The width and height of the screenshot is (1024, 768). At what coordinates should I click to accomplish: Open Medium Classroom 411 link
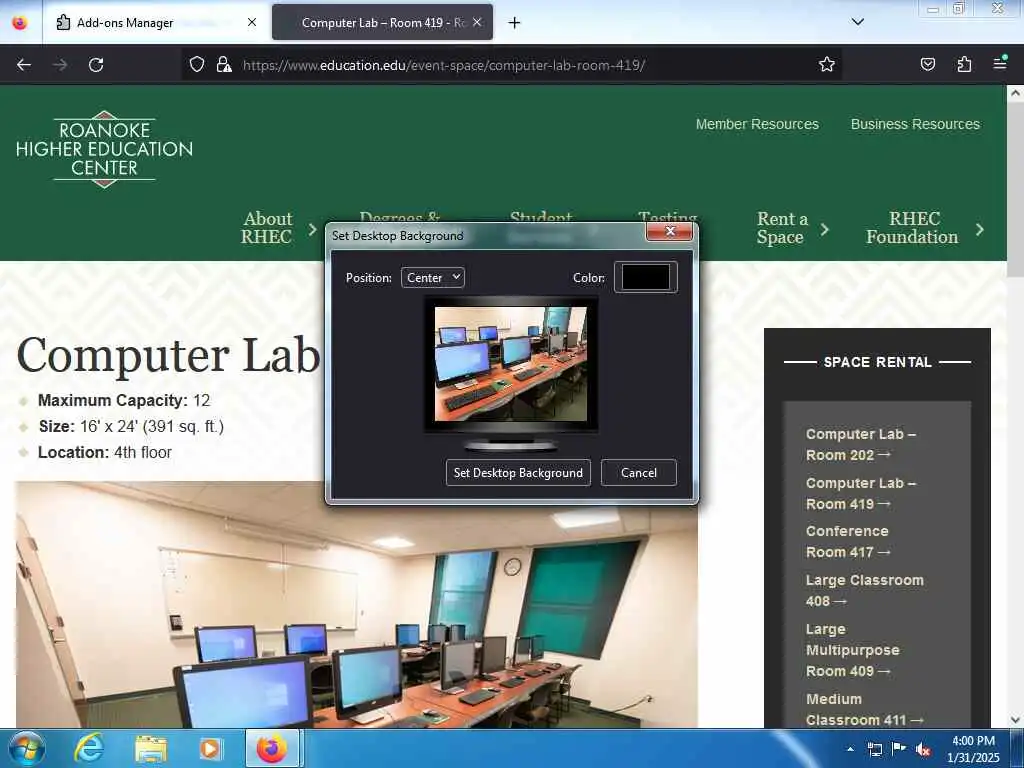[864, 709]
